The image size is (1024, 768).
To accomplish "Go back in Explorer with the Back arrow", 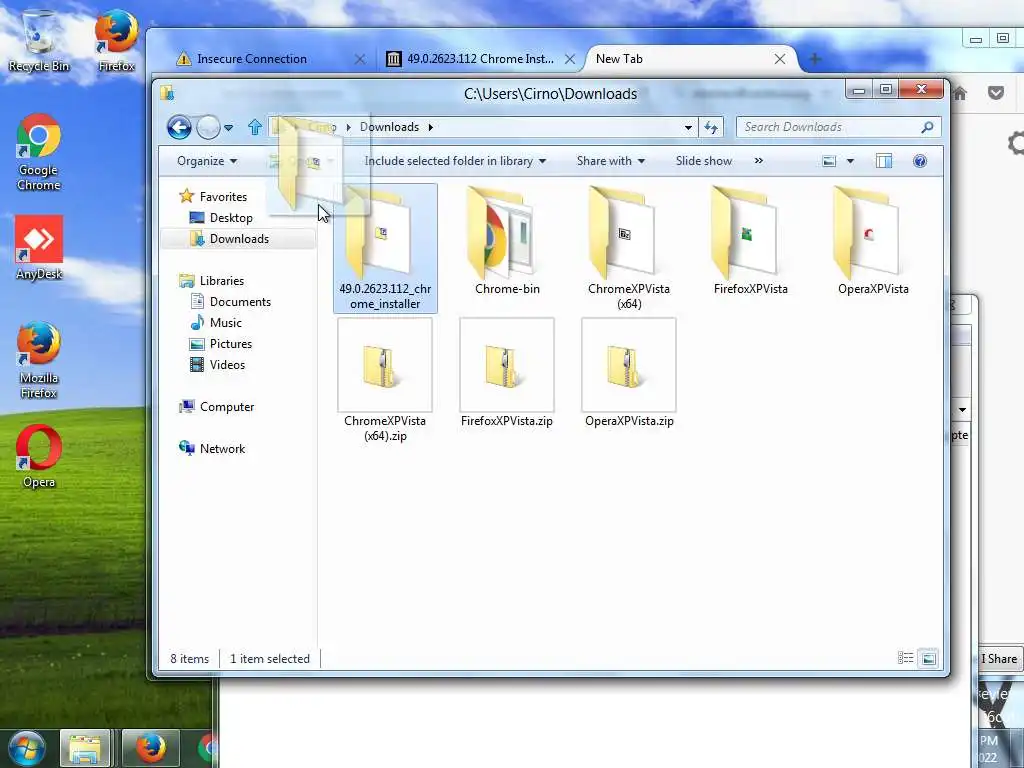I will tap(179, 127).
